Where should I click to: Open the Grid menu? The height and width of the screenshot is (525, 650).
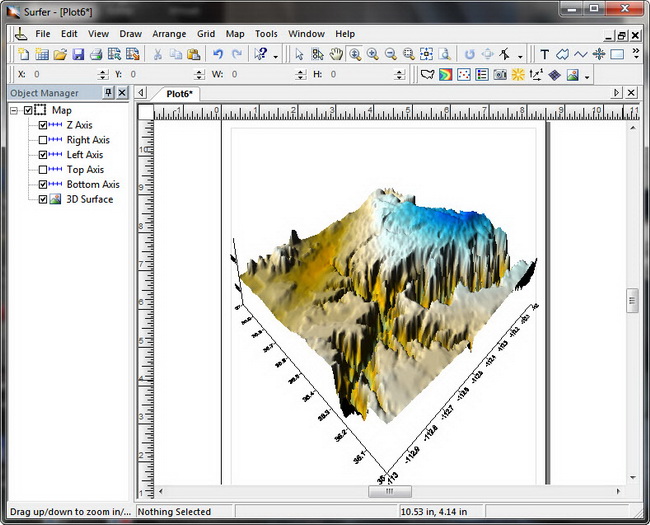[205, 33]
